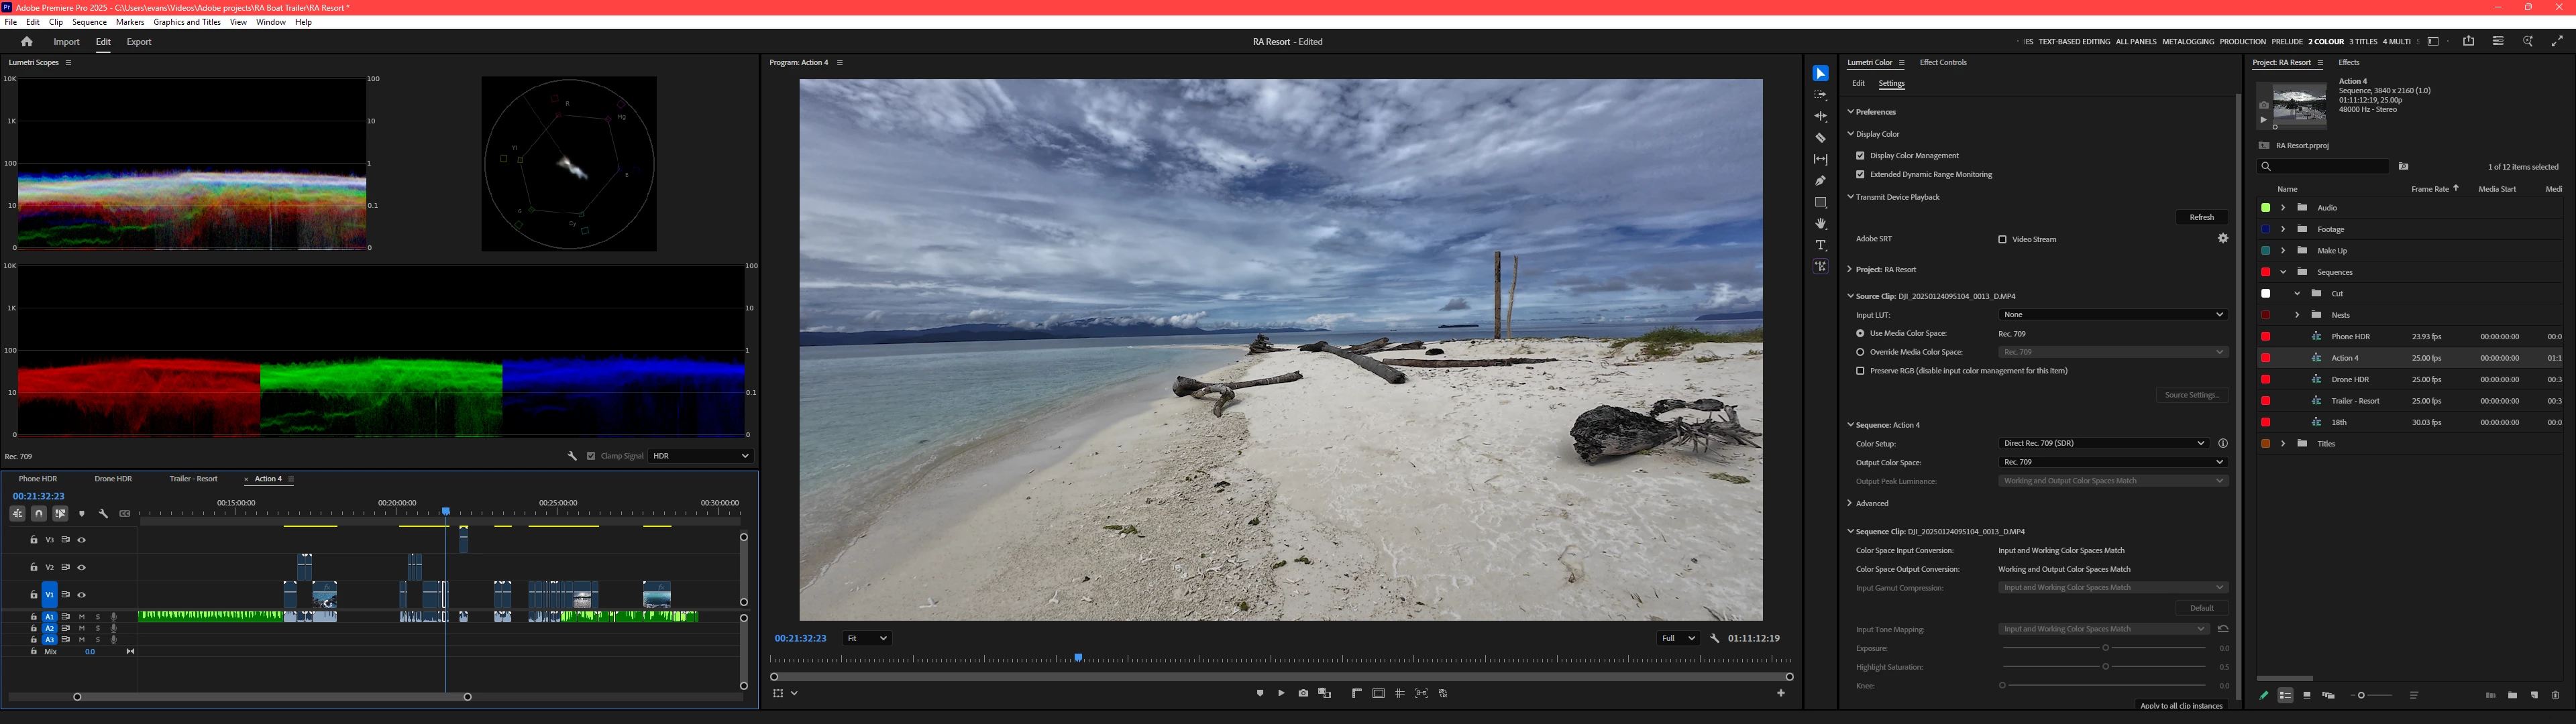Open timeline display settings wrench

pos(103,513)
